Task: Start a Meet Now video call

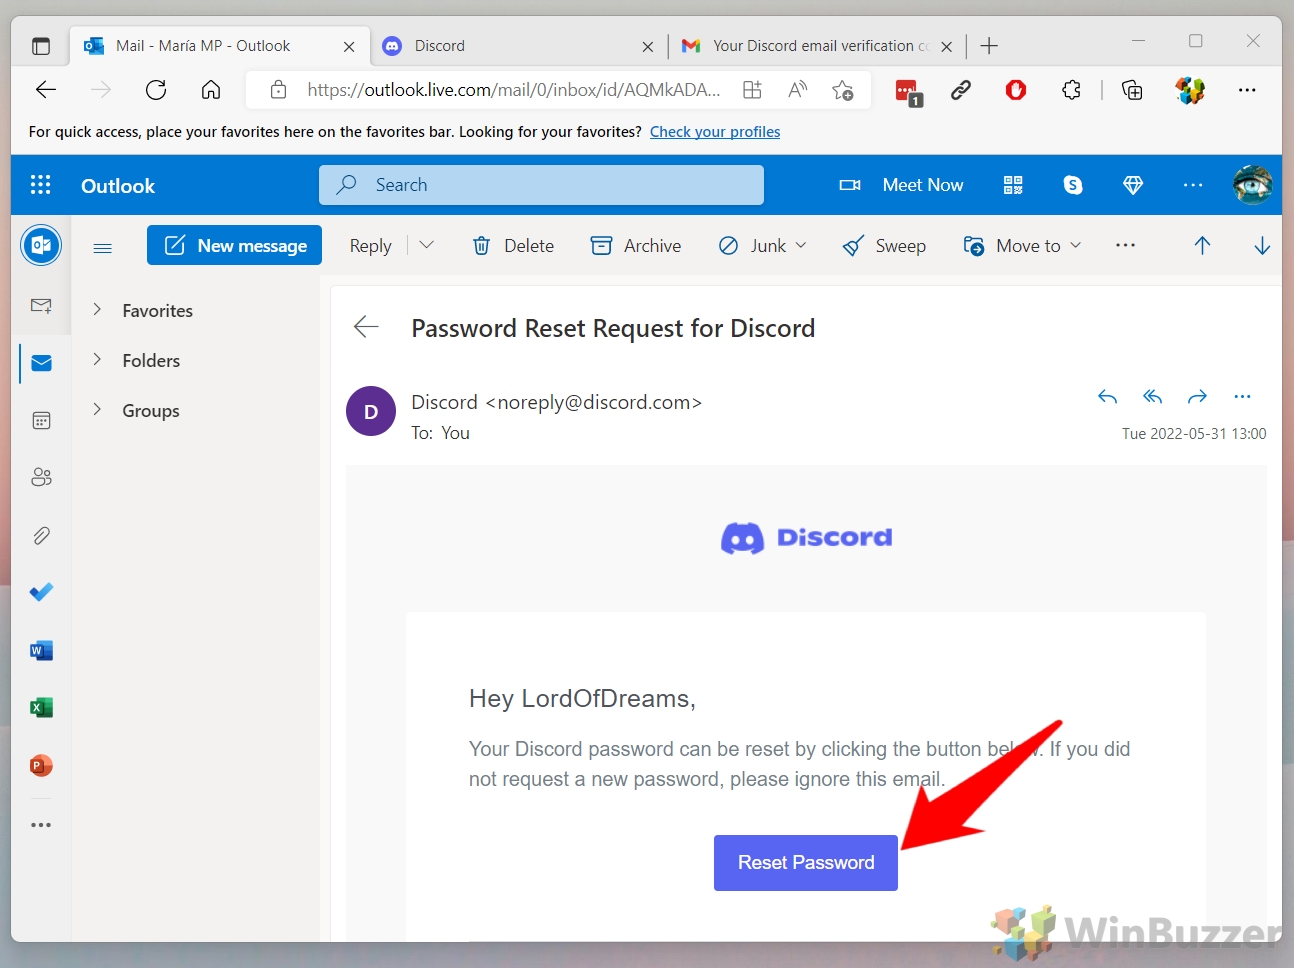Action: tap(901, 185)
